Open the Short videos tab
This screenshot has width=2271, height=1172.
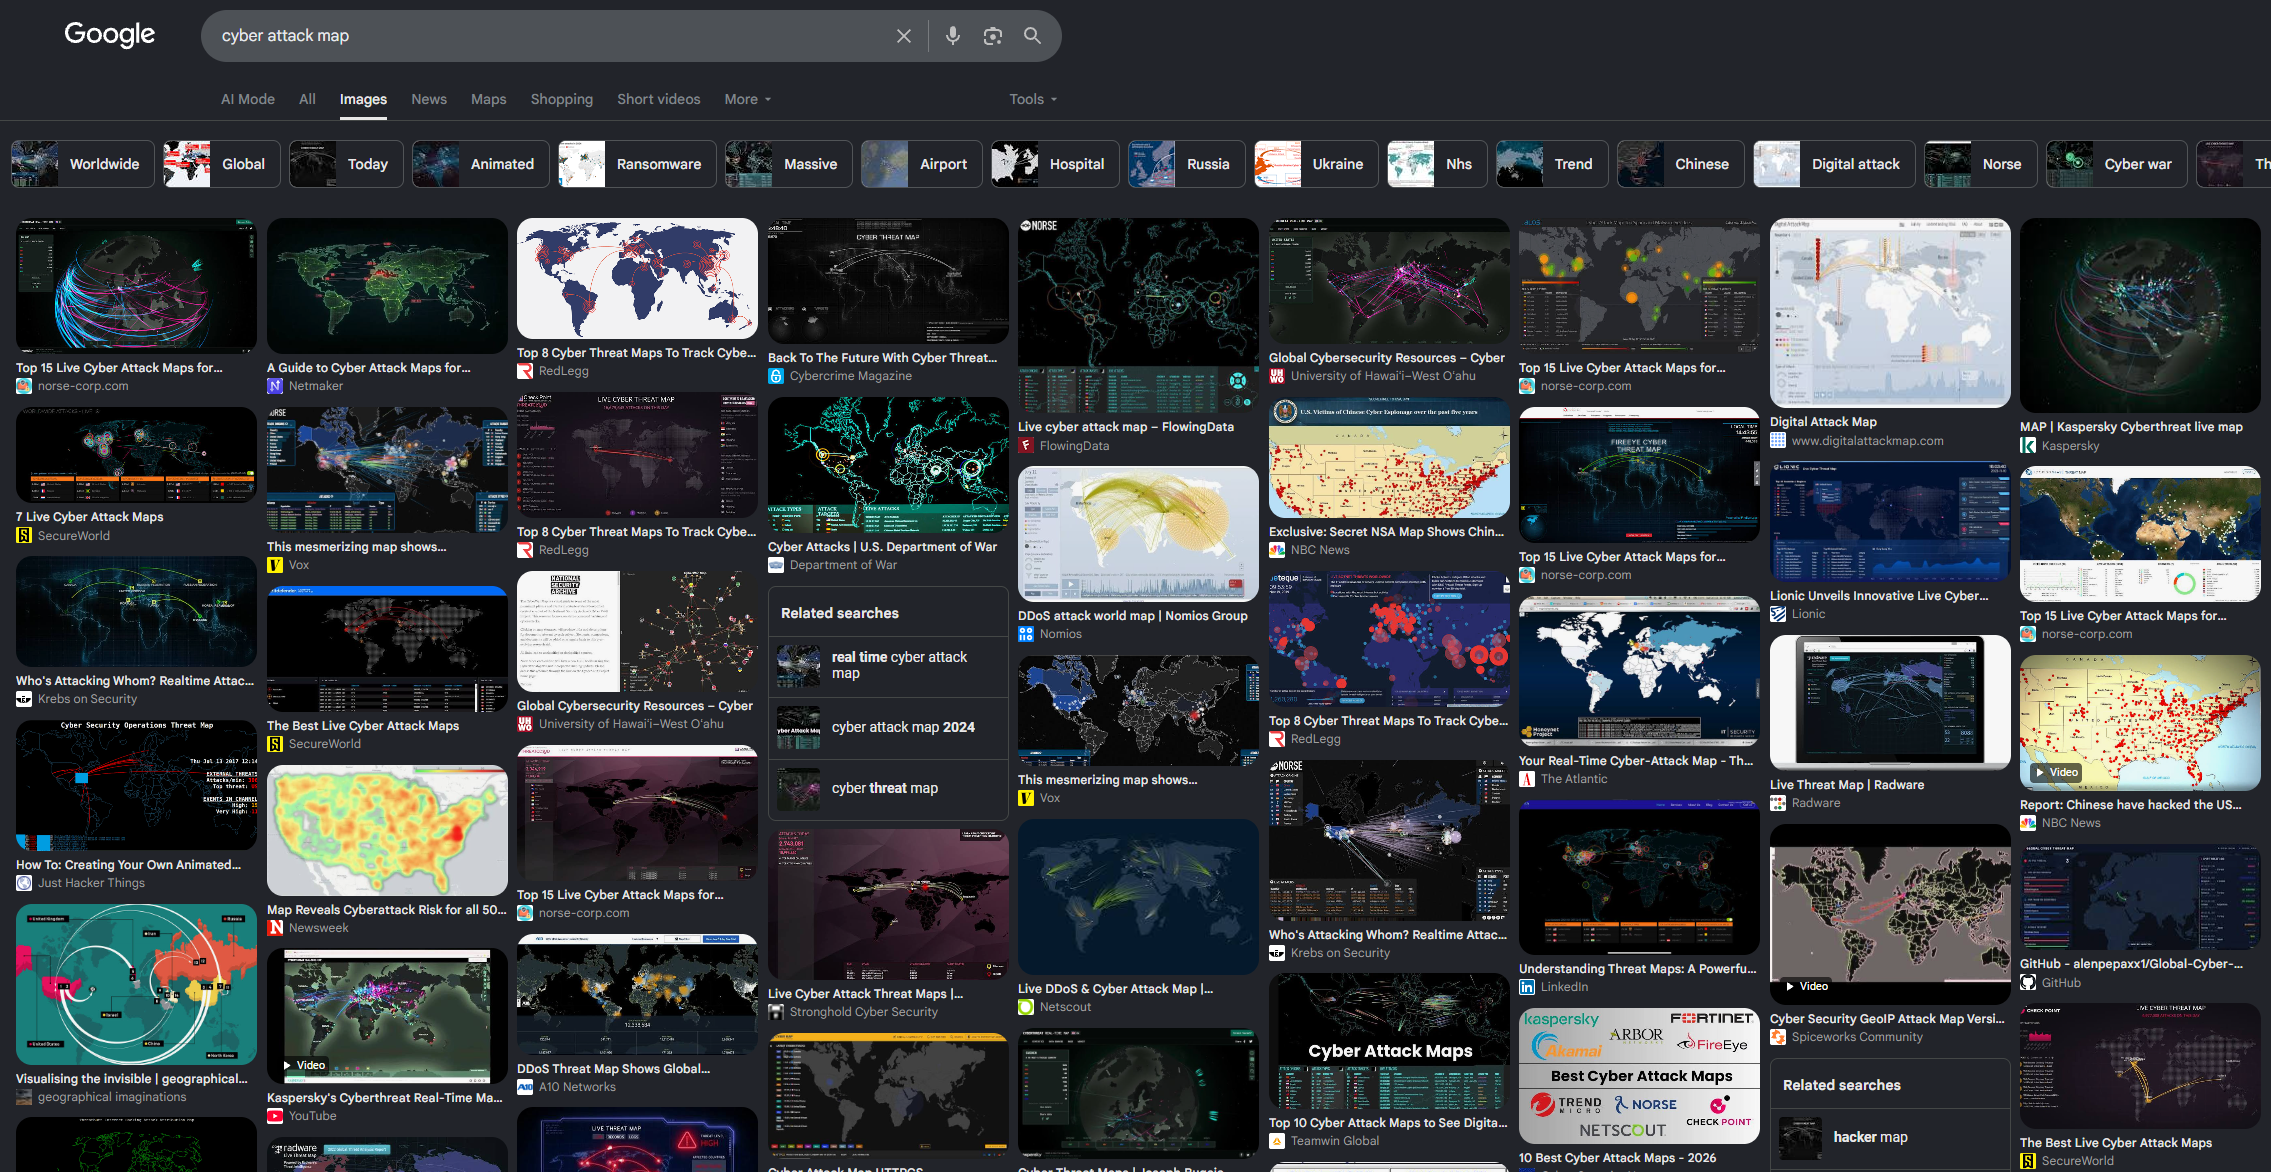click(x=659, y=99)
